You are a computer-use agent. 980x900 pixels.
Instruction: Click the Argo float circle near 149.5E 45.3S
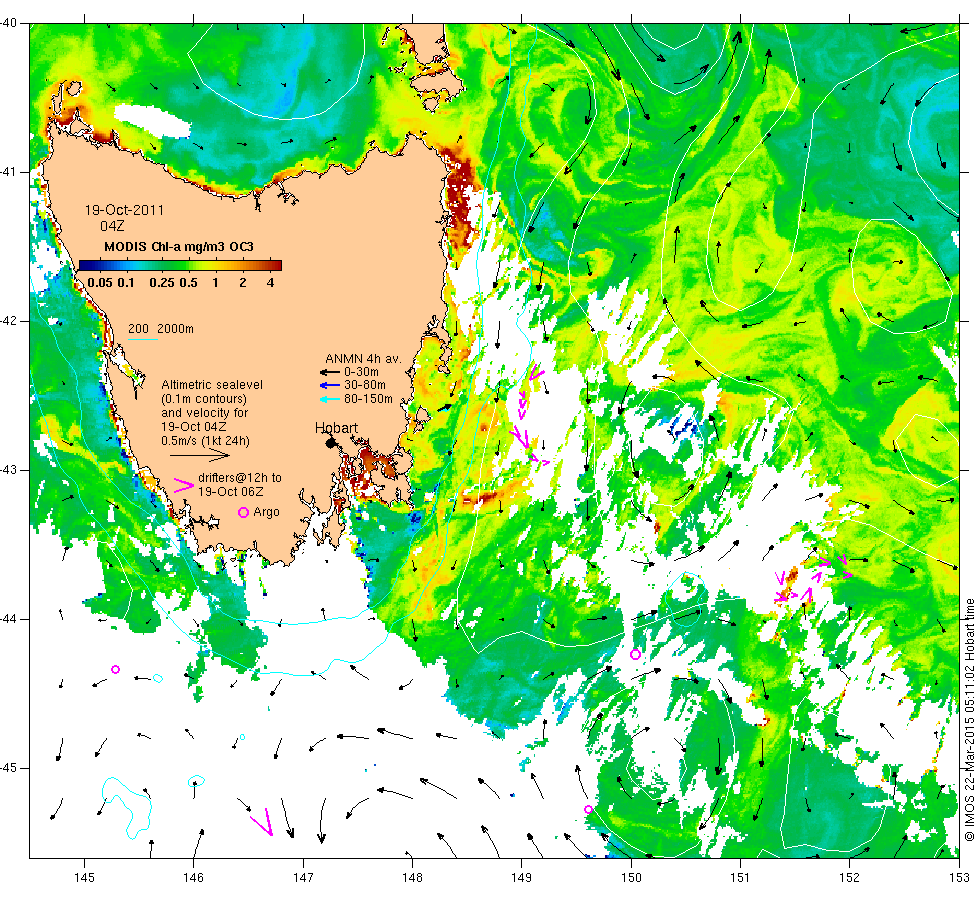tap(588, 809)
